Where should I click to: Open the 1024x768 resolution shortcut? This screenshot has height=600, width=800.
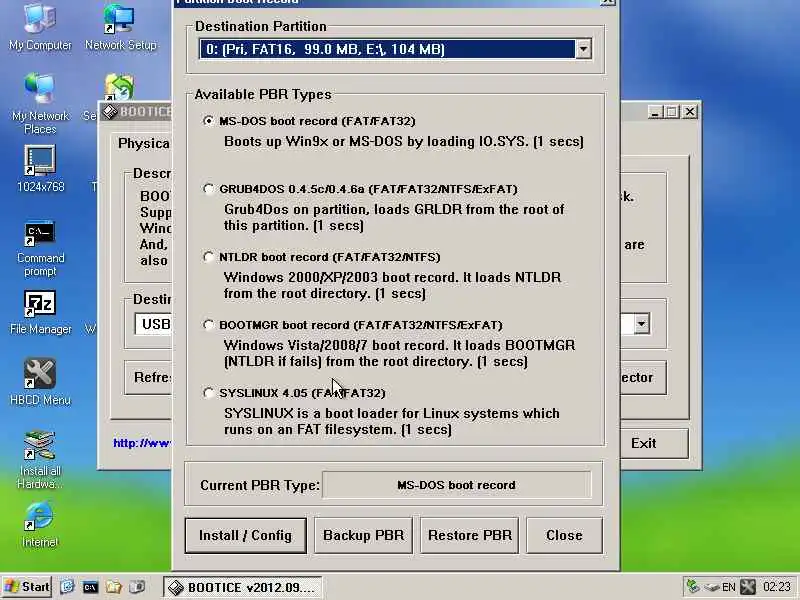point(40,168)
